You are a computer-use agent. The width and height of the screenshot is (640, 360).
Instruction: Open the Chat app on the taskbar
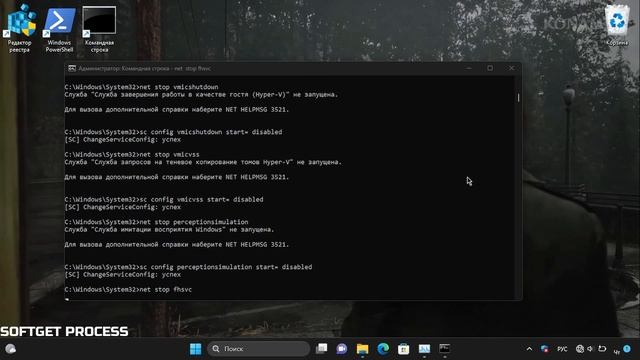coord(342,349)
